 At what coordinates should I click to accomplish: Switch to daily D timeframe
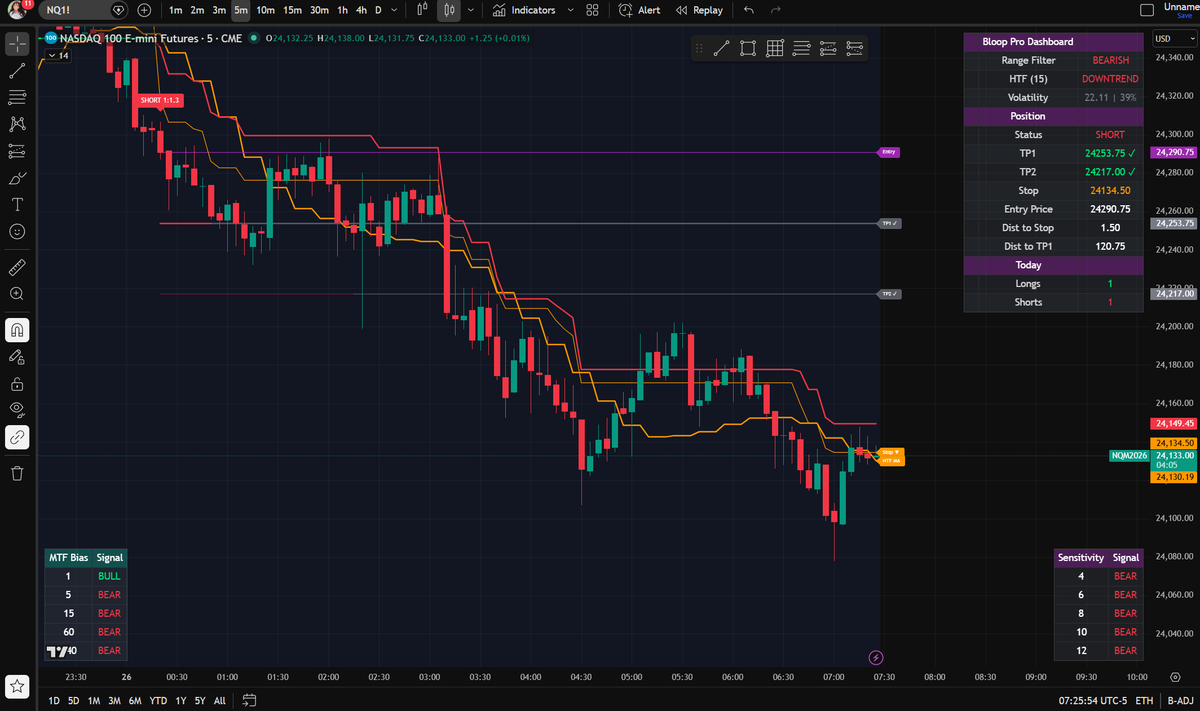pos(378,10)
